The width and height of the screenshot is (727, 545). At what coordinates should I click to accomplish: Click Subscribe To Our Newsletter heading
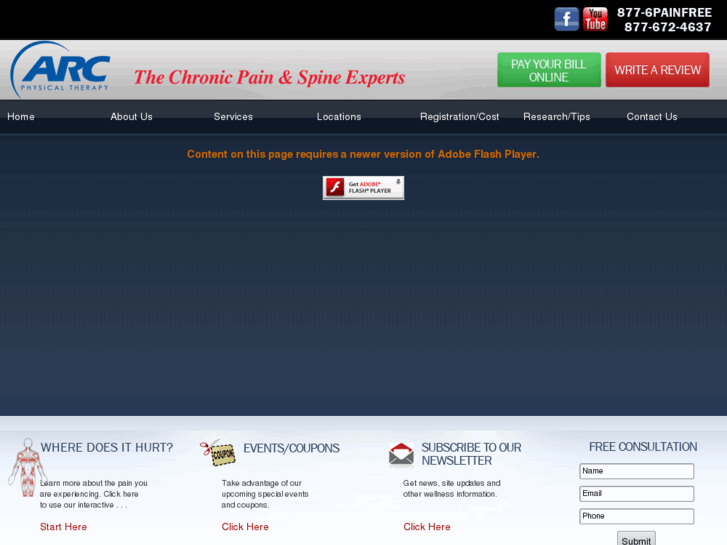[471, 454]
